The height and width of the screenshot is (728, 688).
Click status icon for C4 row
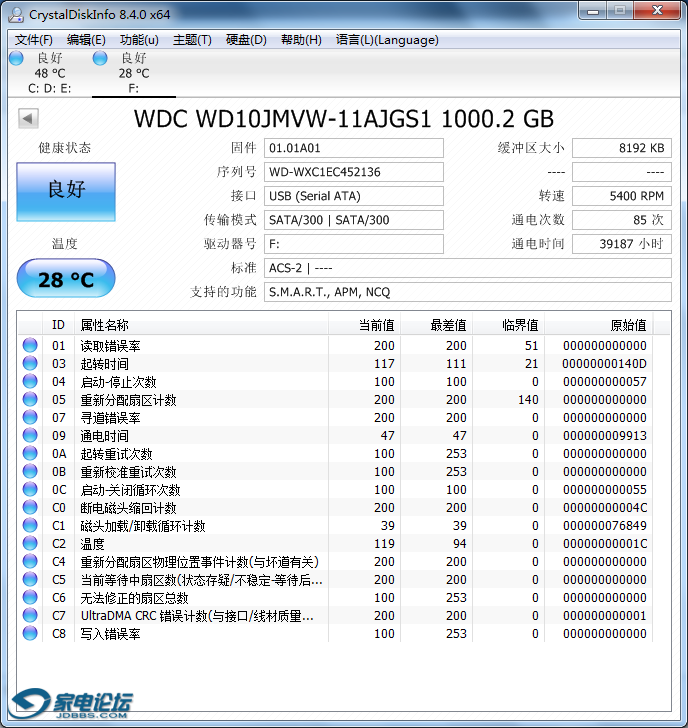click(30, 561)
